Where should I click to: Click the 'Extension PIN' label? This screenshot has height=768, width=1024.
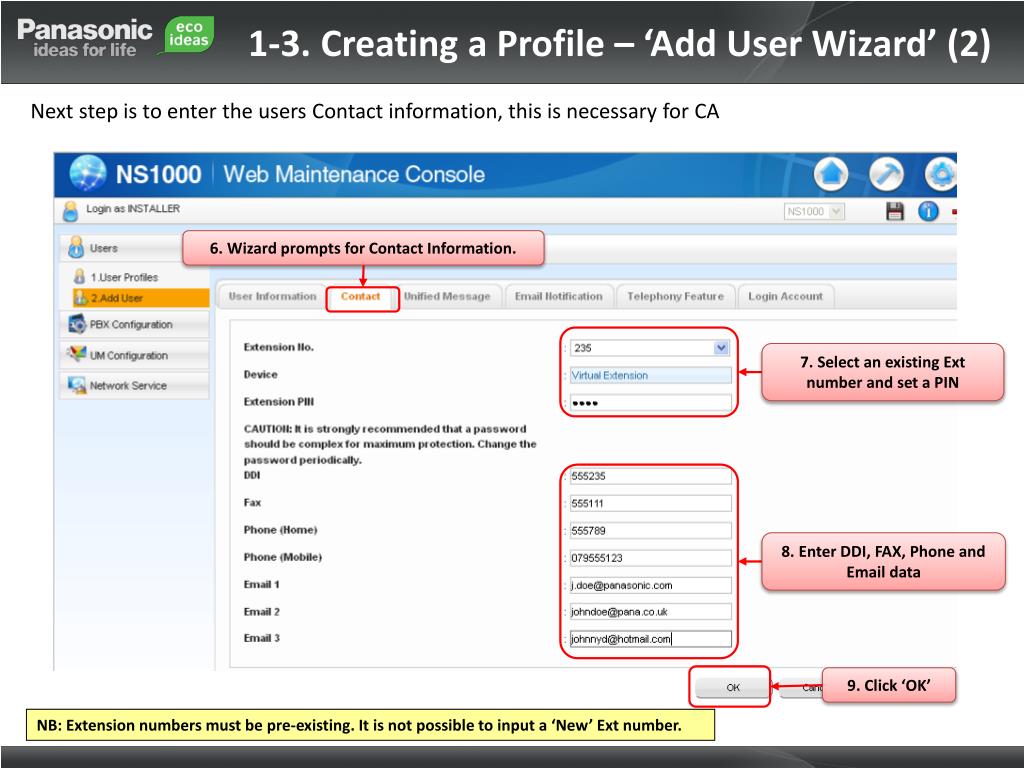[279, 402]
